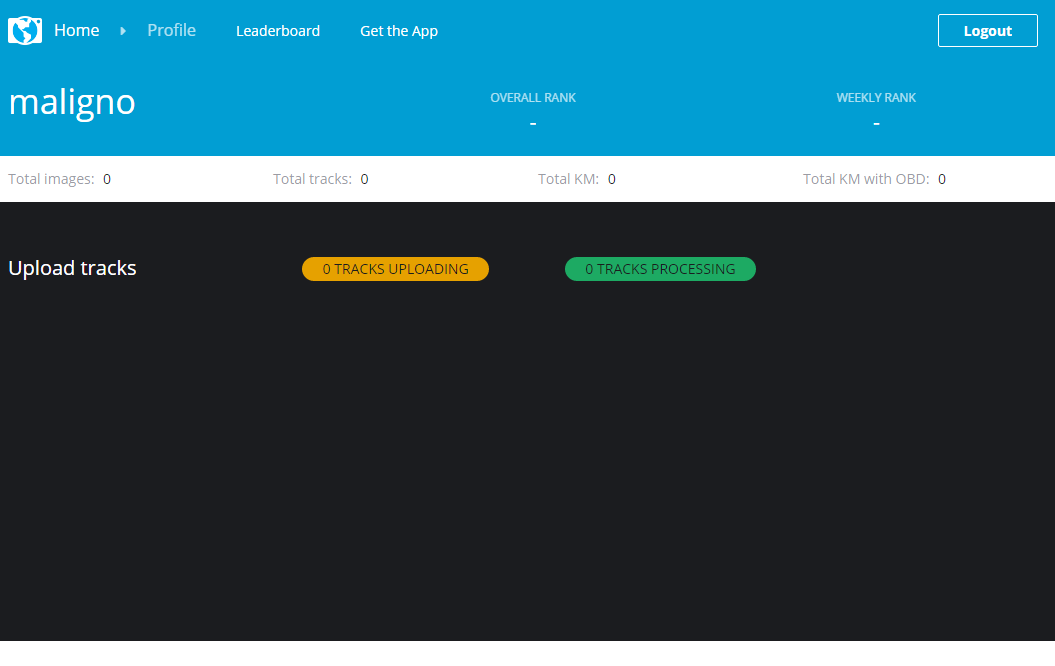
Task: Click the OVERALL RANK label
Action: click(x=533, y=98)
